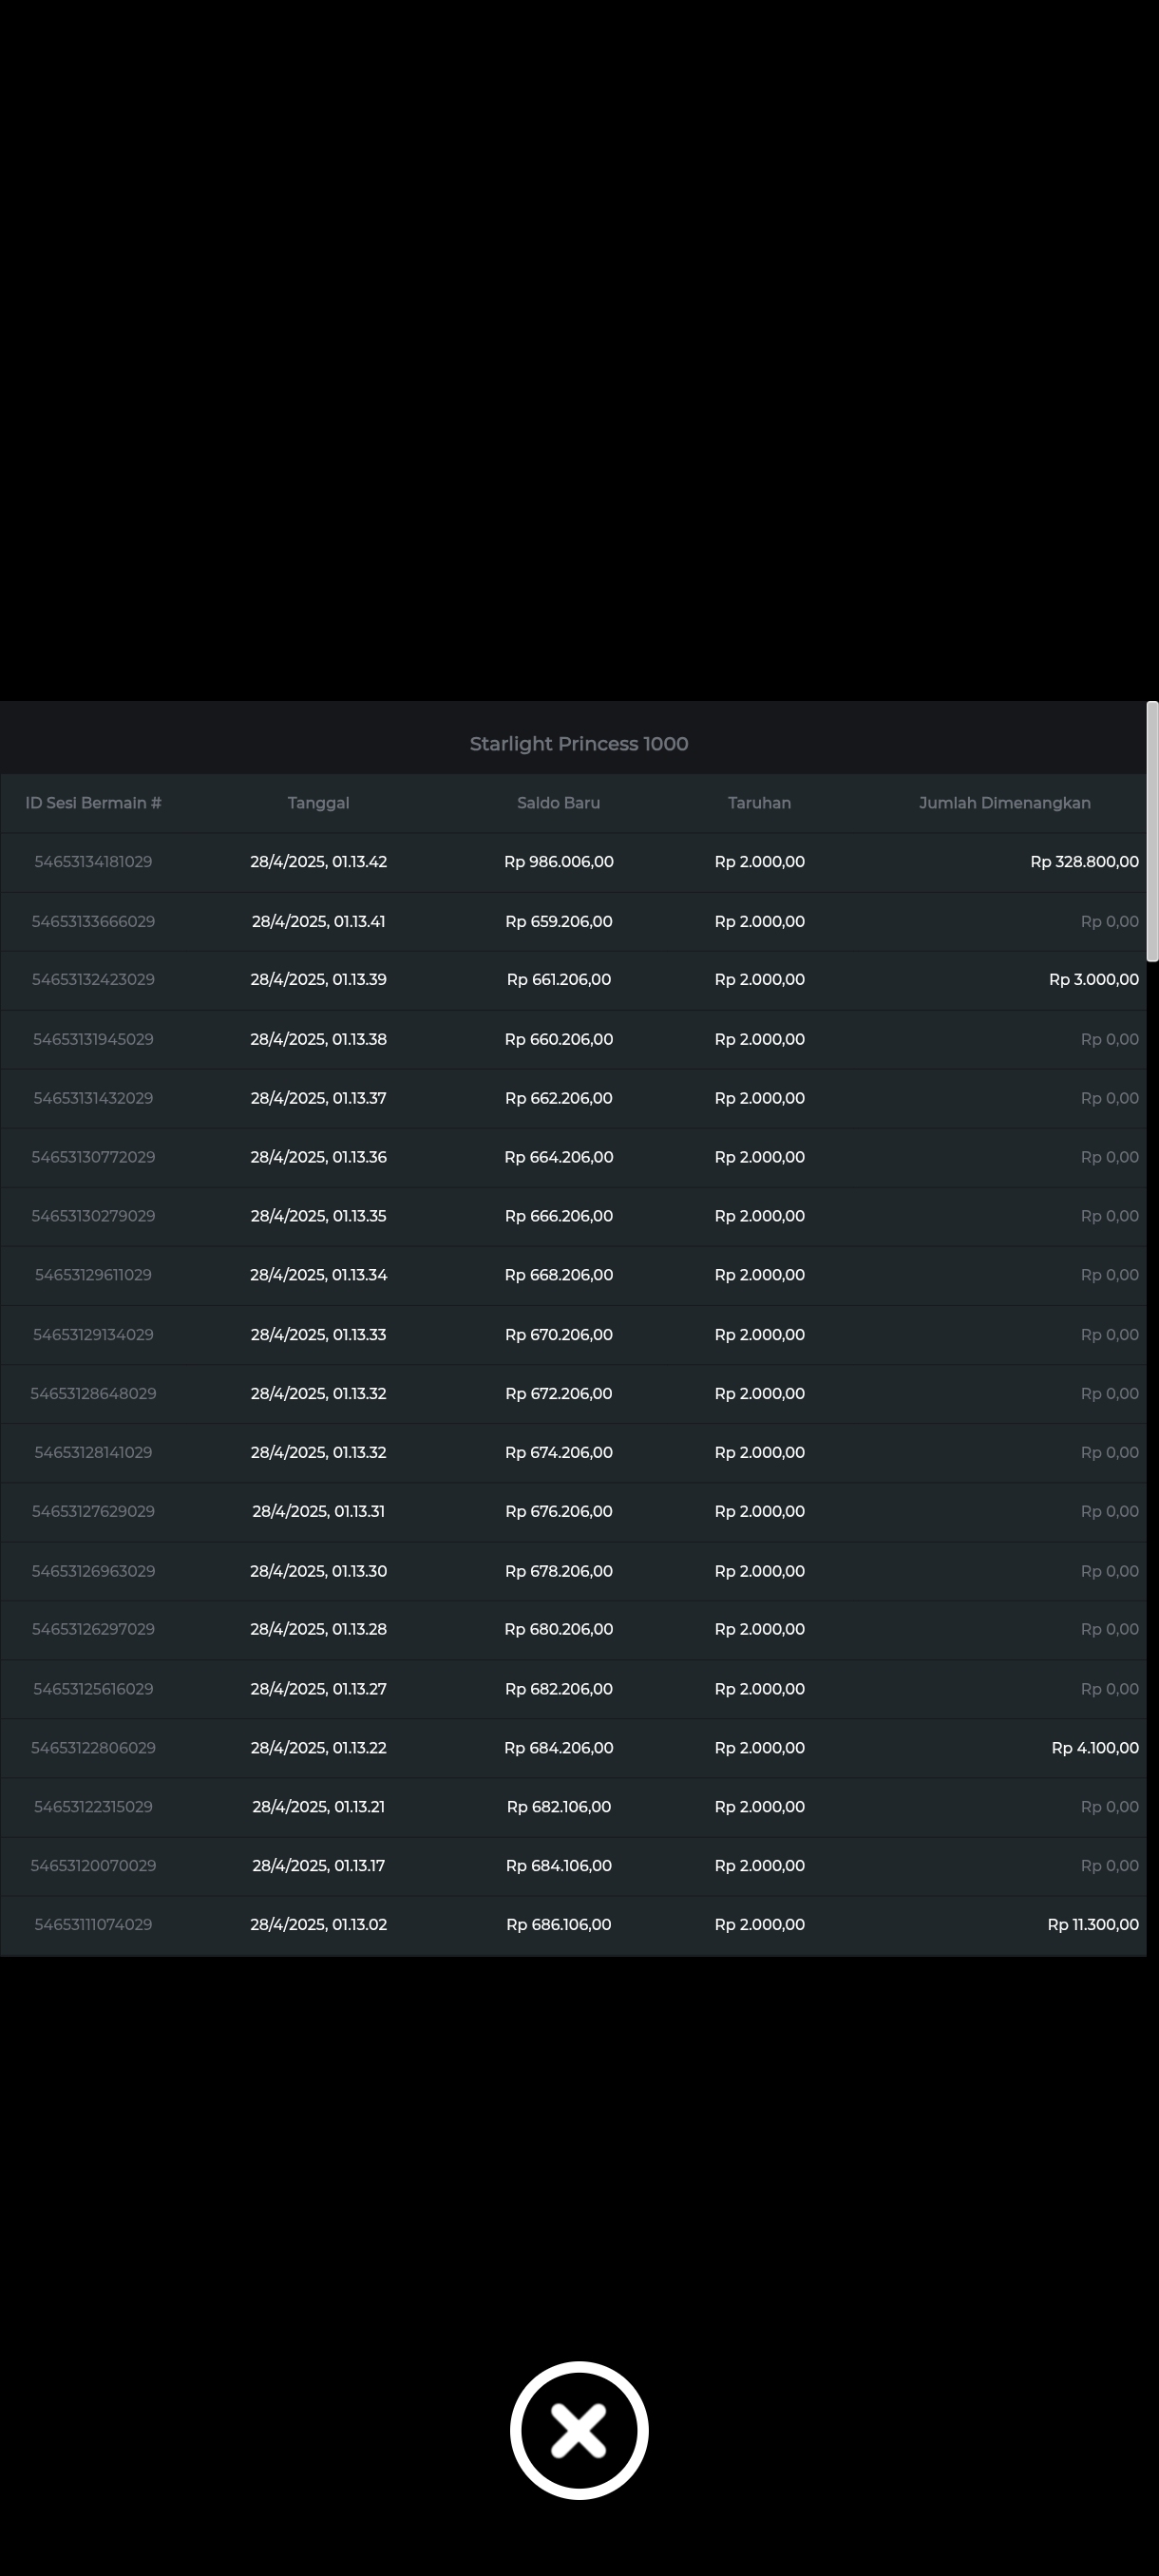The image size is (1159, 2576).
Task: Select the Rp 11.300,00 winning amount
Action: coord(1093,1925)
